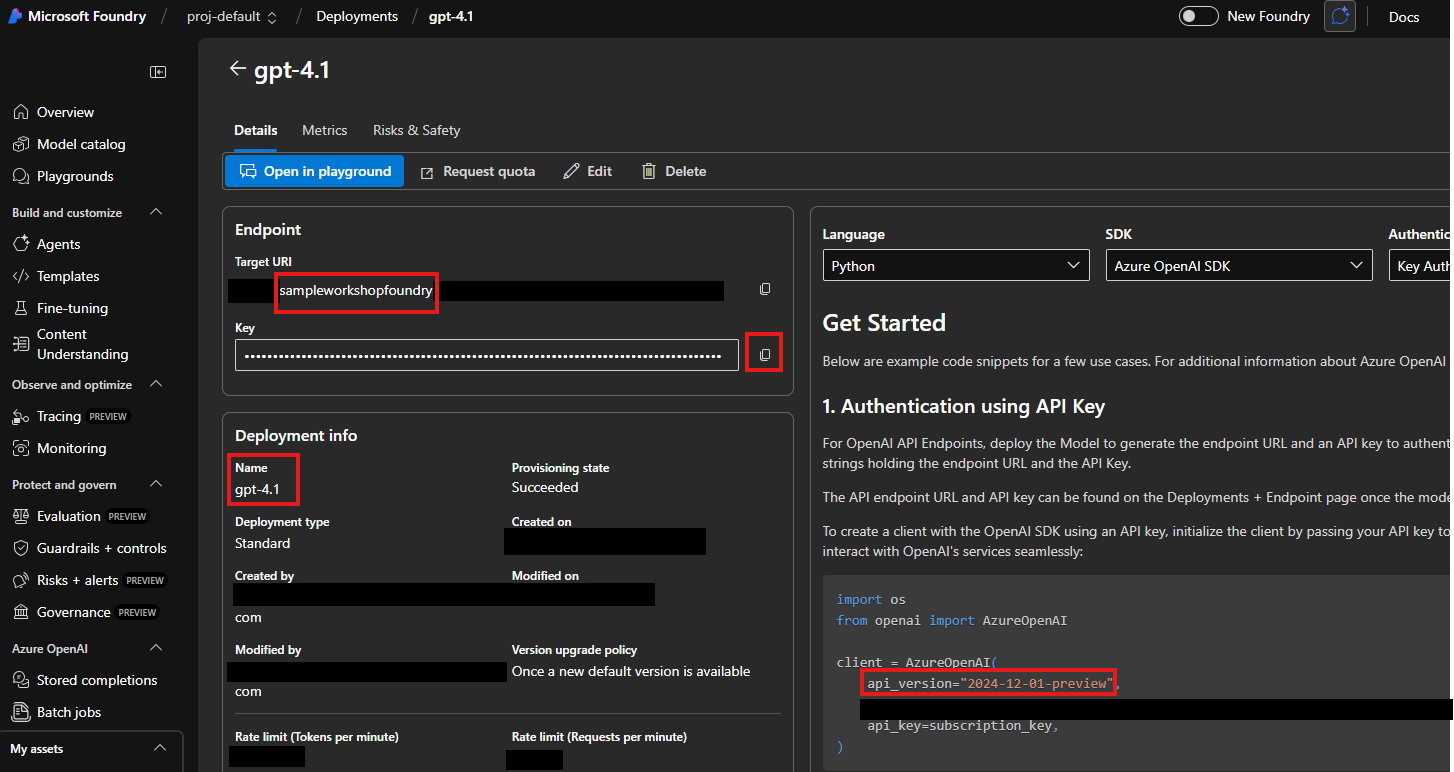Switch to the Metrics tab

(325, 130)
